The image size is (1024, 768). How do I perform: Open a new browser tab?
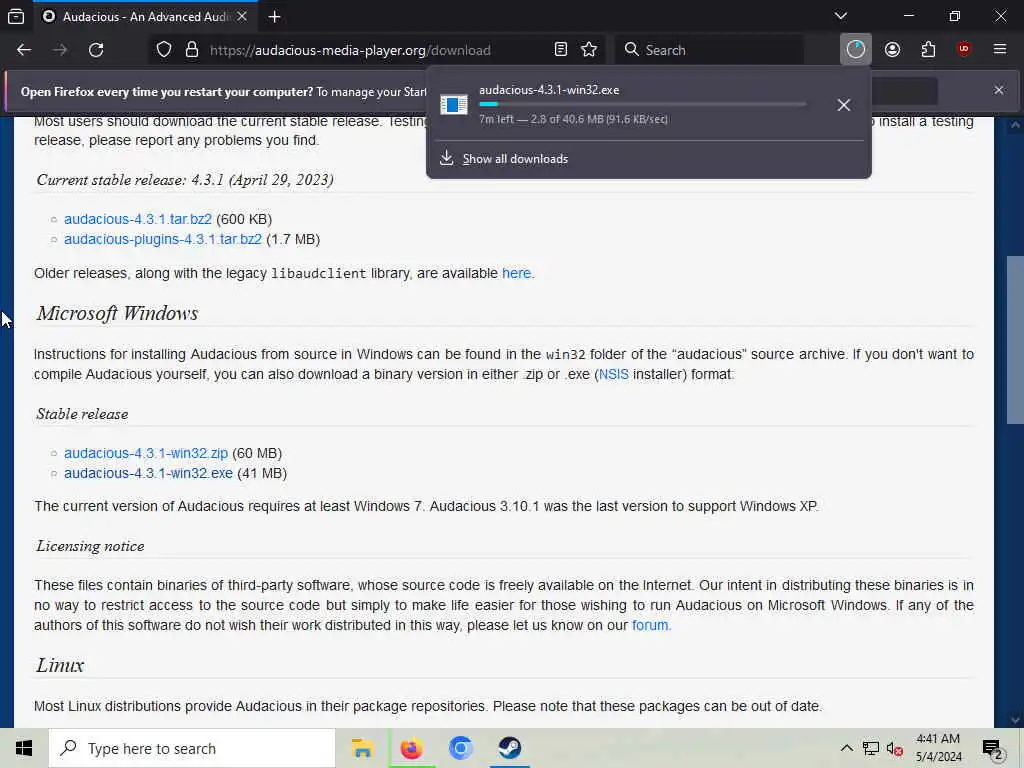[274, 16]
